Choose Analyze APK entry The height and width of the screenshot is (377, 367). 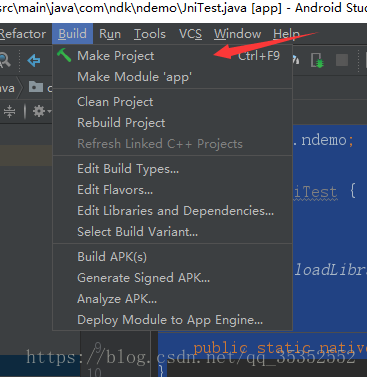(173, 299)
